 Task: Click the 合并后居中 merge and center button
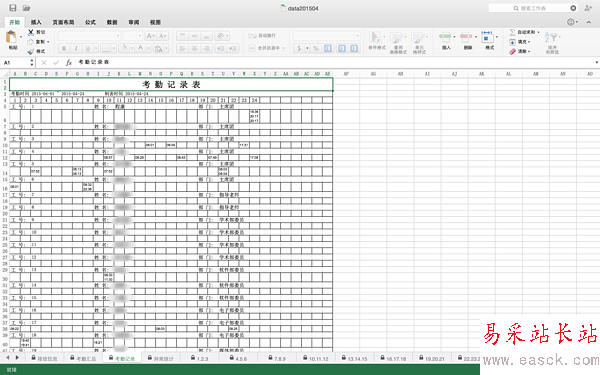(x=265, y=48)
